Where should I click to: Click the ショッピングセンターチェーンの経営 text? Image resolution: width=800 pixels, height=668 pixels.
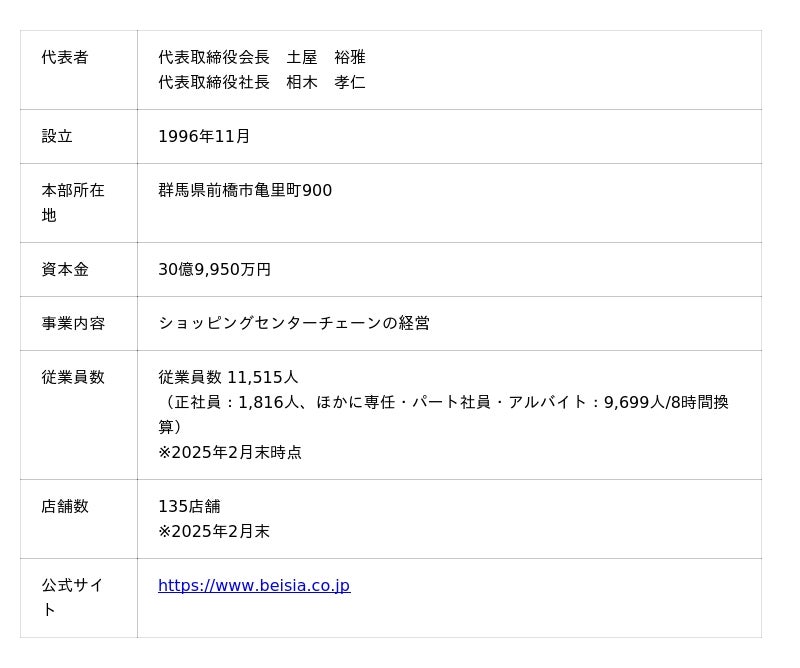tap(294, 324)
